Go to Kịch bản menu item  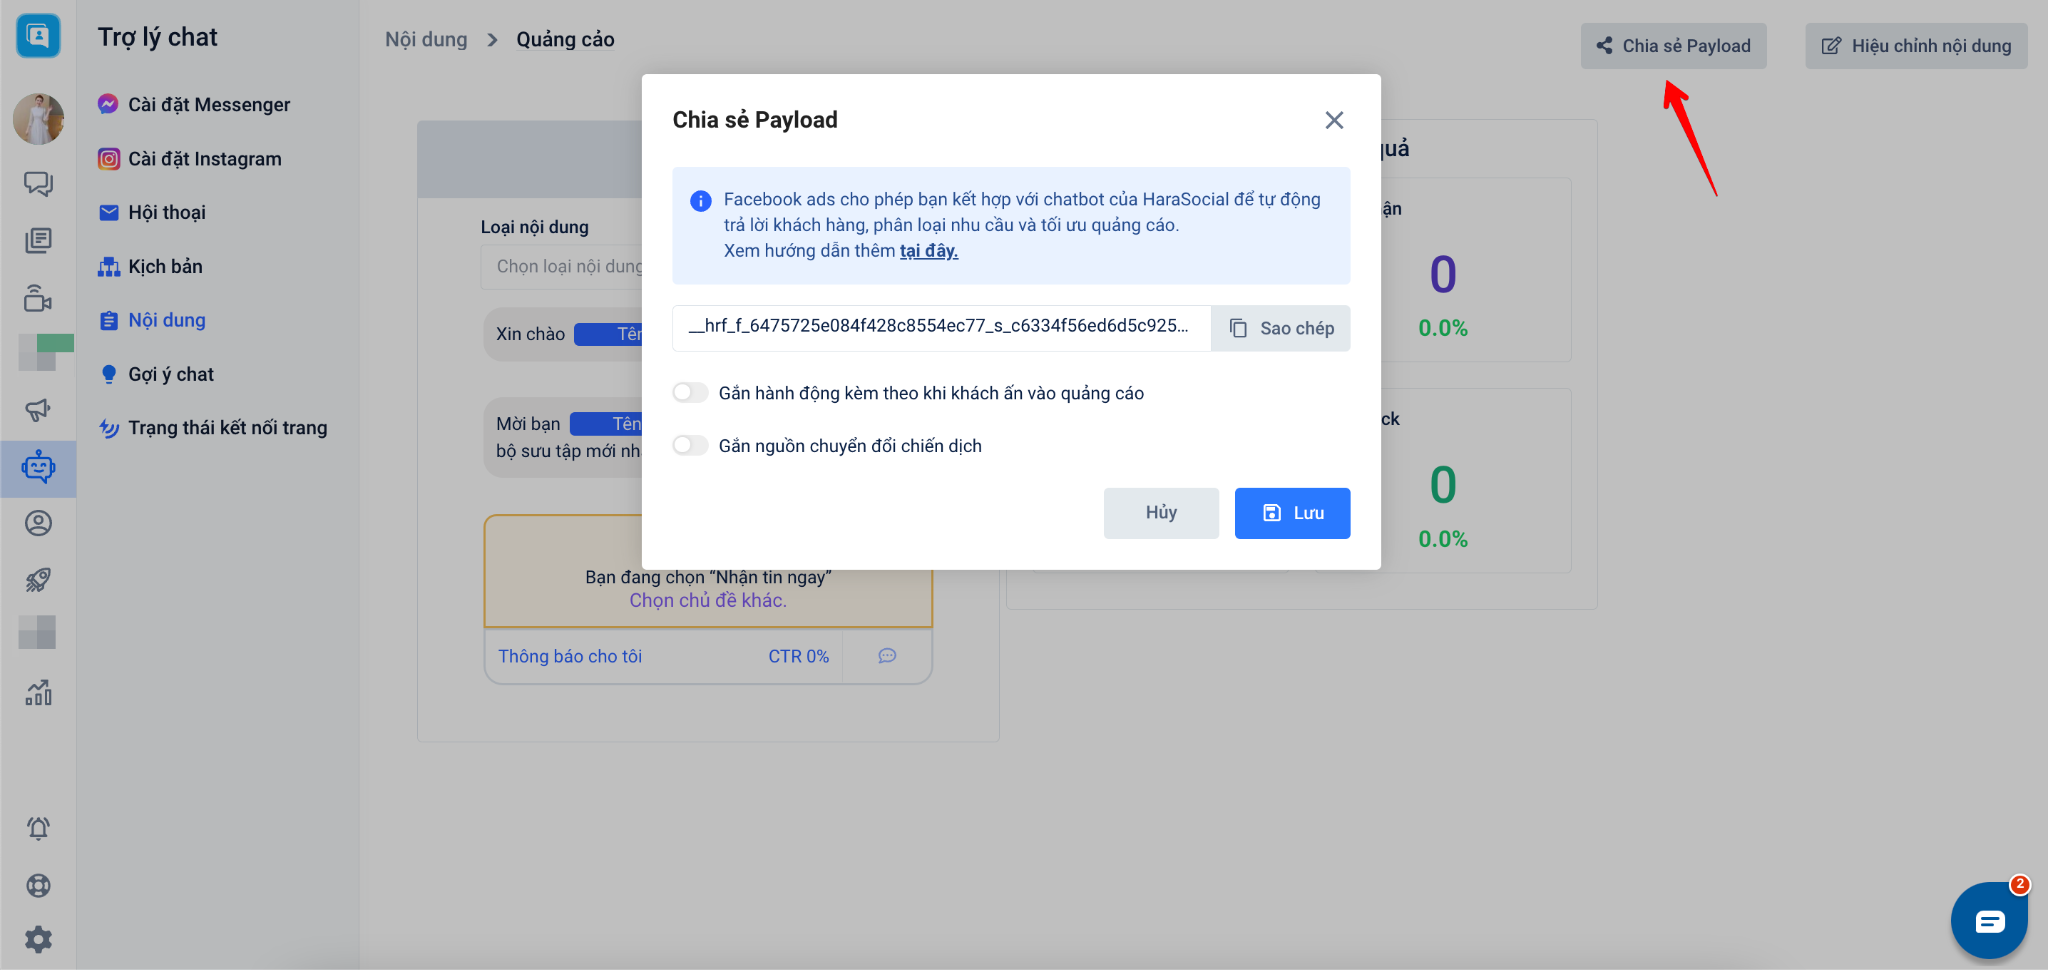click(150, 267)
